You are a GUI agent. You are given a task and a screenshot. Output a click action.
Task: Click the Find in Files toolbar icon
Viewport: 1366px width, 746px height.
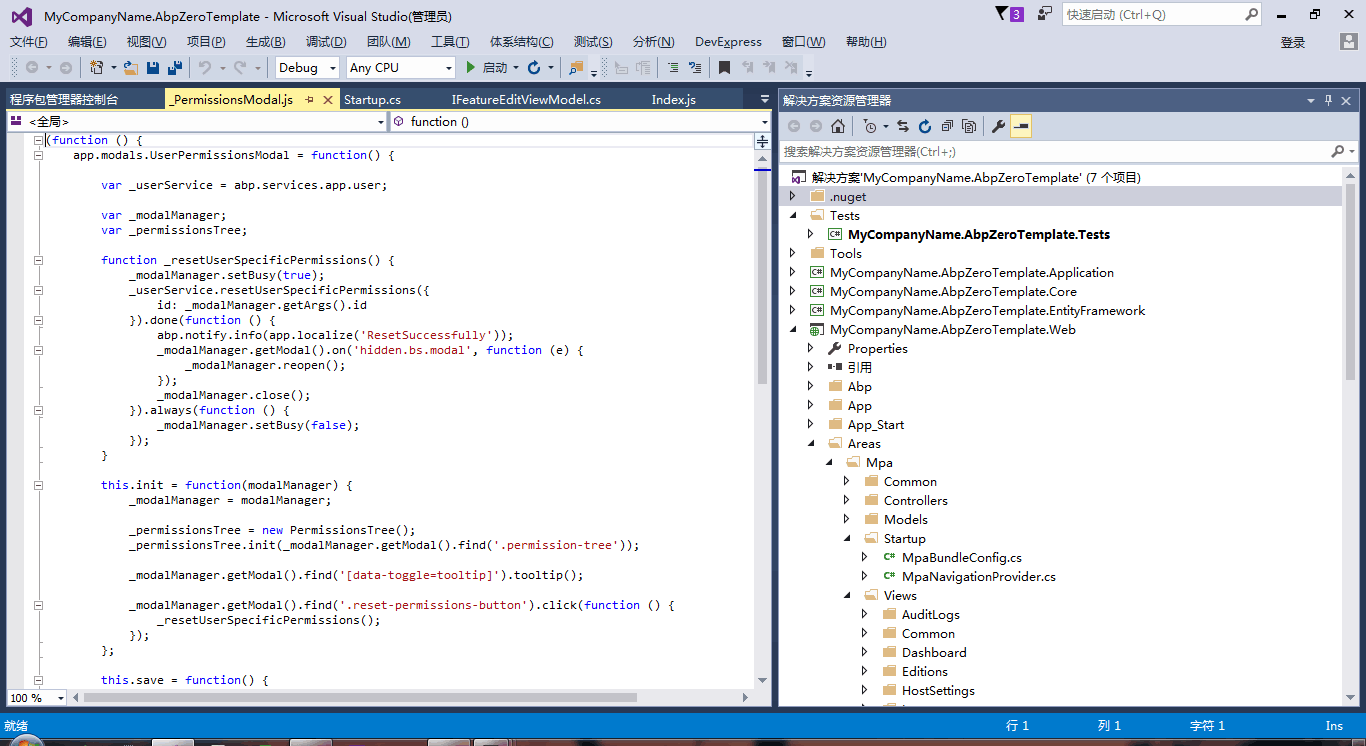pos(575,67)
